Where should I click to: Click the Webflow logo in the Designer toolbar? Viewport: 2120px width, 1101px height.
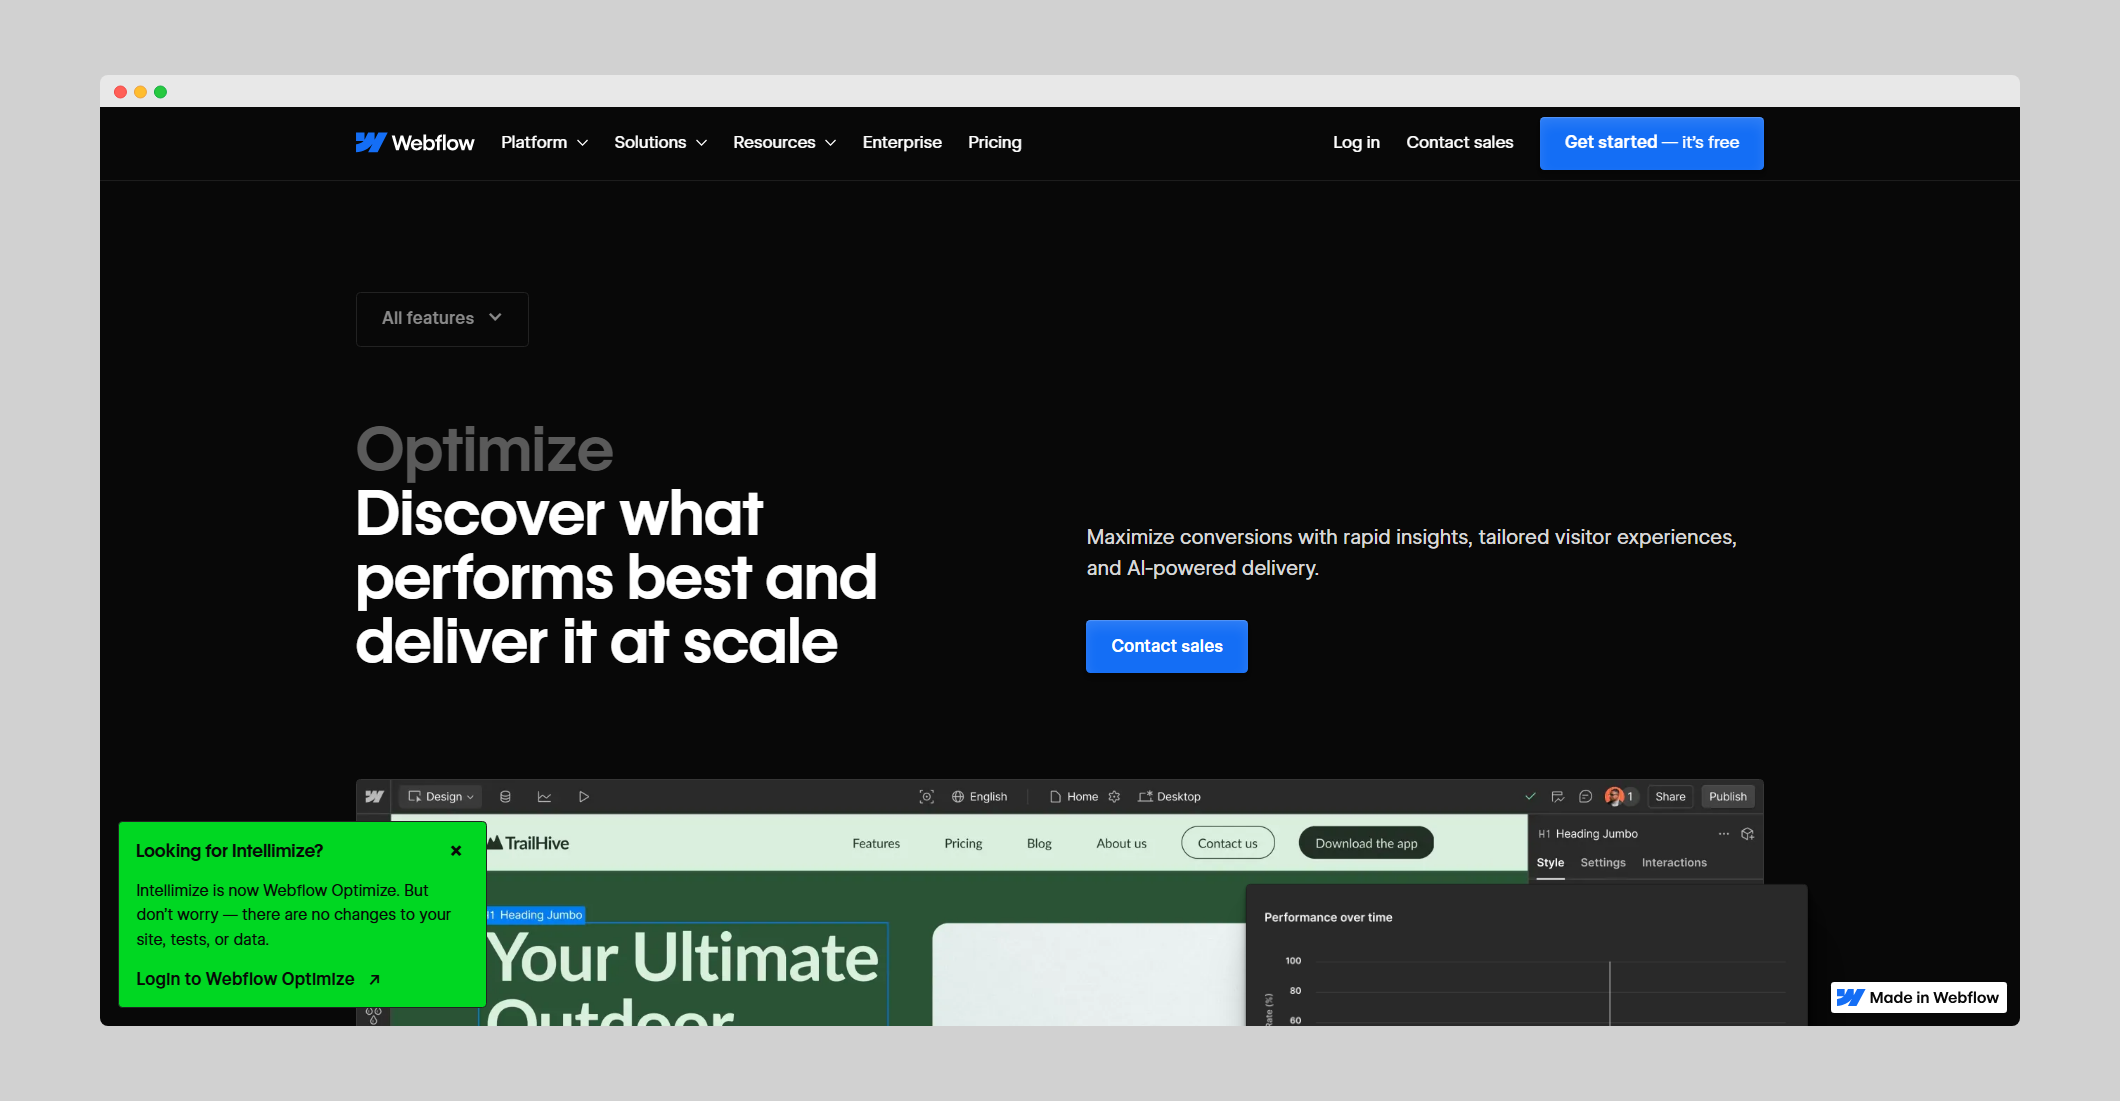pyautogui.click(x=374, y=797)
